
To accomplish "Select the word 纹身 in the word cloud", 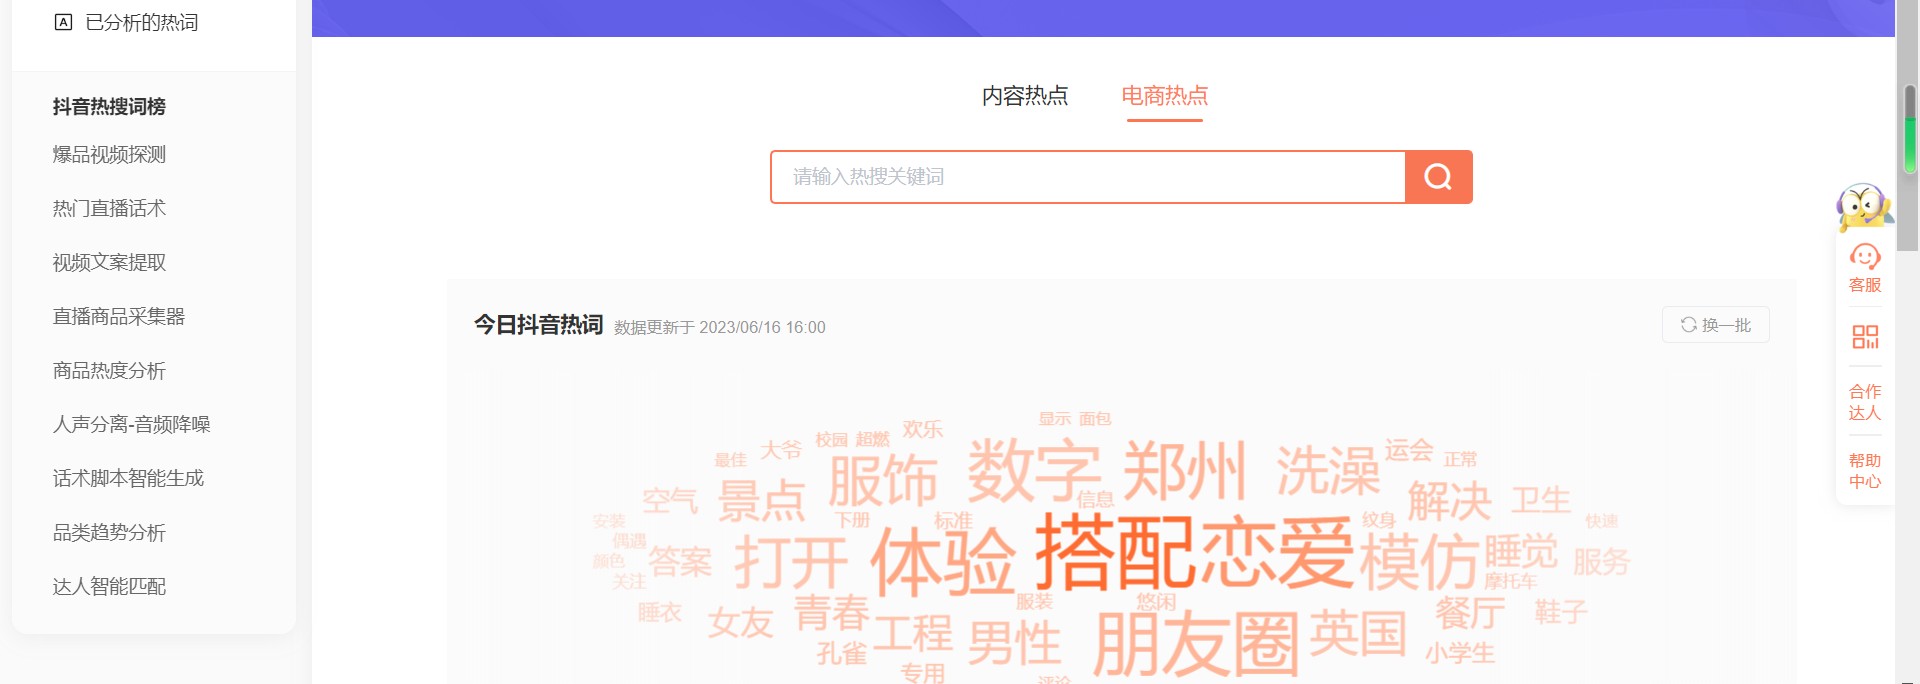I will point(1379,520).
